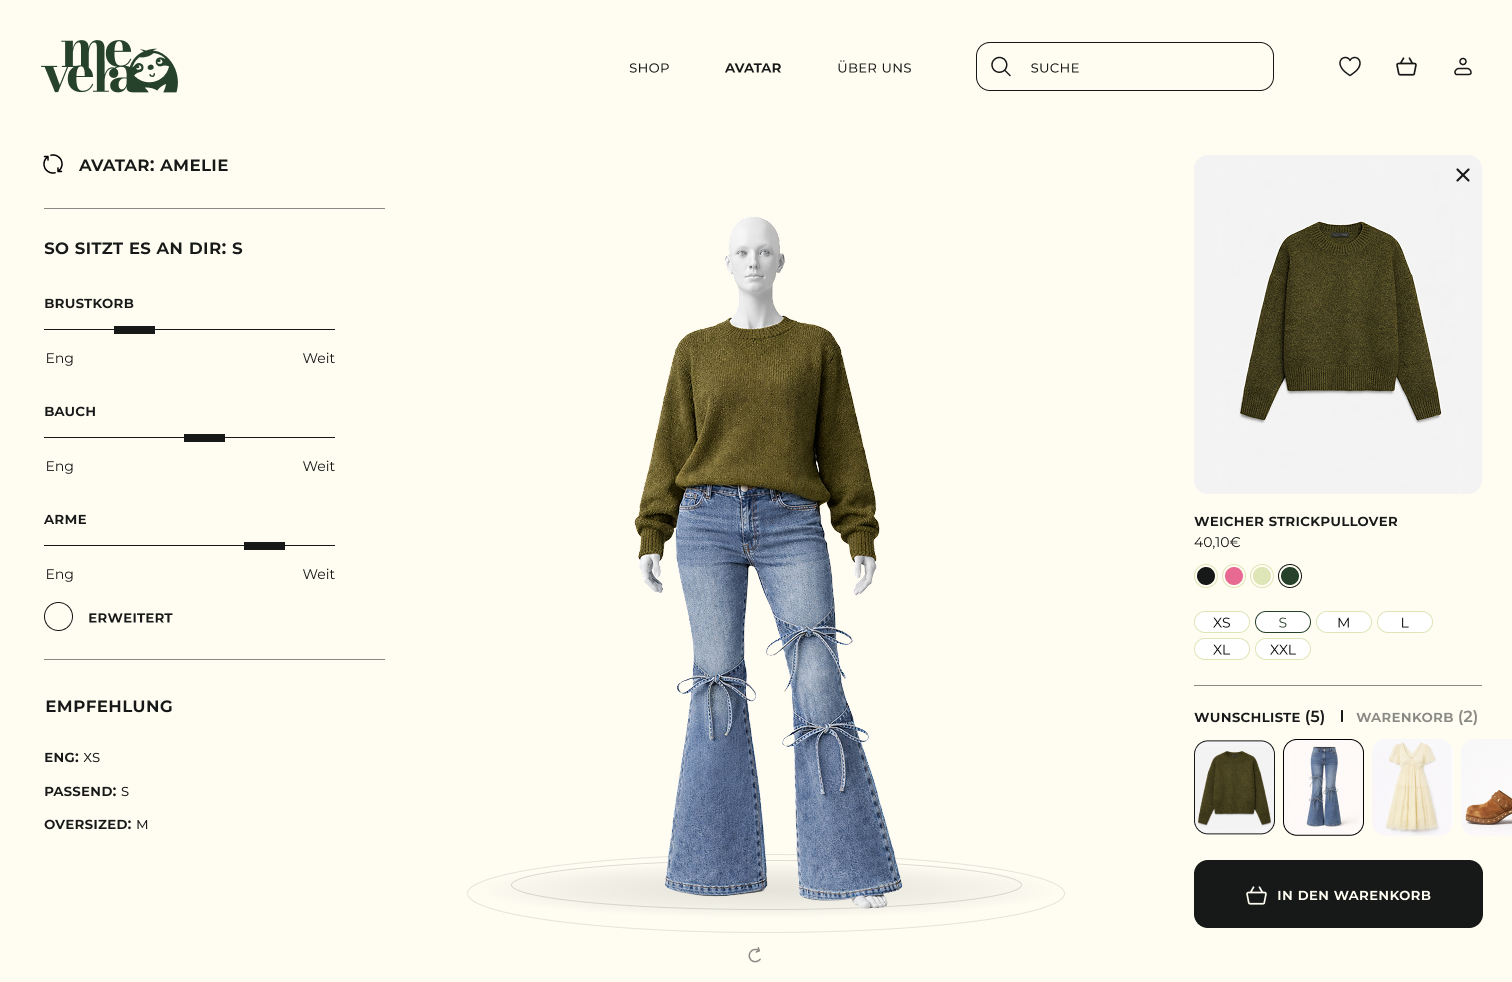Viewport: 1512px width, 982px height.
Task: Open the Über Uns menu item
Action: 874,68
